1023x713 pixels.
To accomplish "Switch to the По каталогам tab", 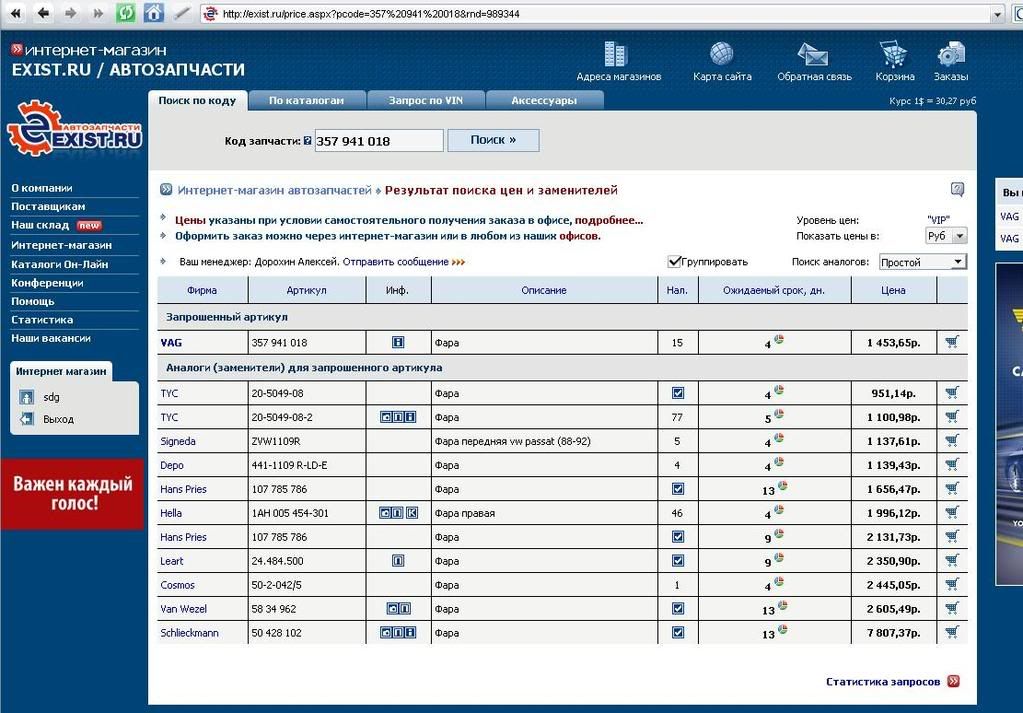I will [x=306, y=100].
